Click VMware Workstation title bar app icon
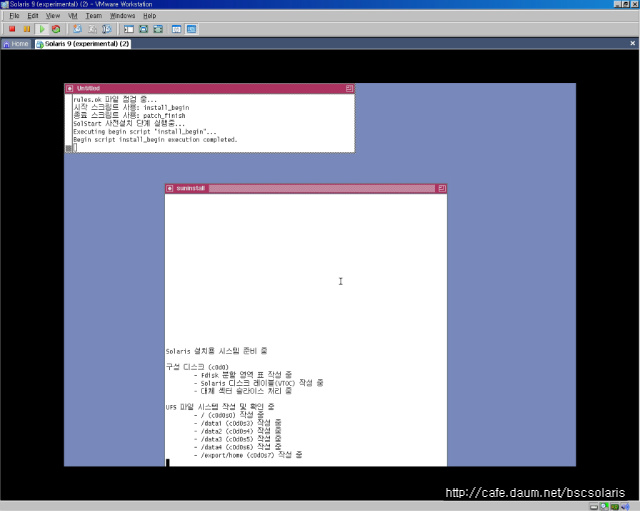This screenshot has width=640, height=511. tap(4, 4)
